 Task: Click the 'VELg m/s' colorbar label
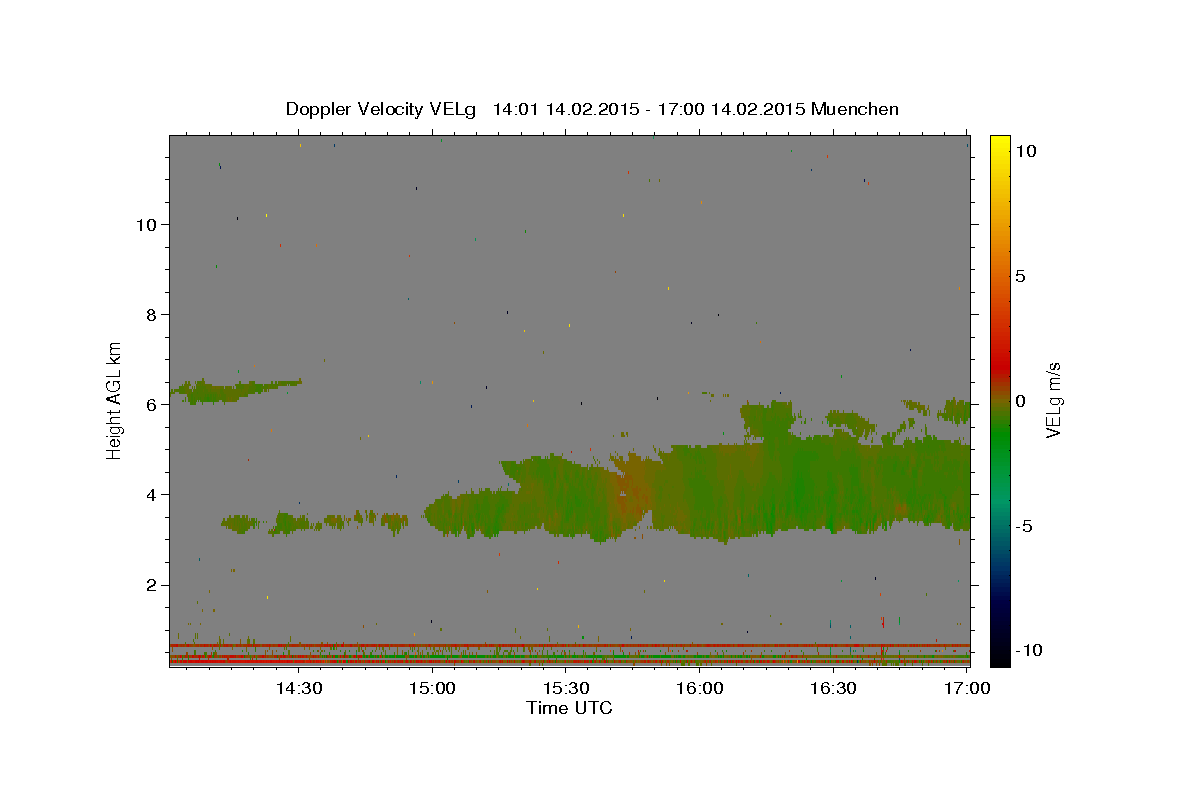(x=1054, y=401)
